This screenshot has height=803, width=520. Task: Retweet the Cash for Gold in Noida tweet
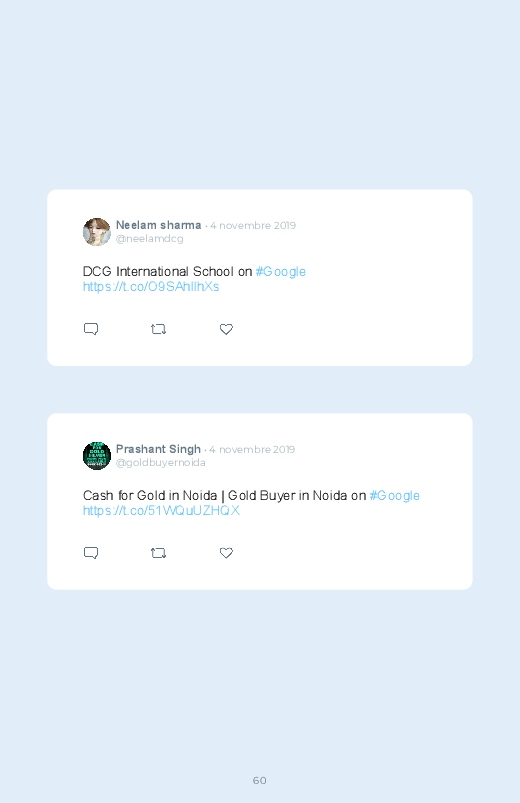tap(158, 553)
